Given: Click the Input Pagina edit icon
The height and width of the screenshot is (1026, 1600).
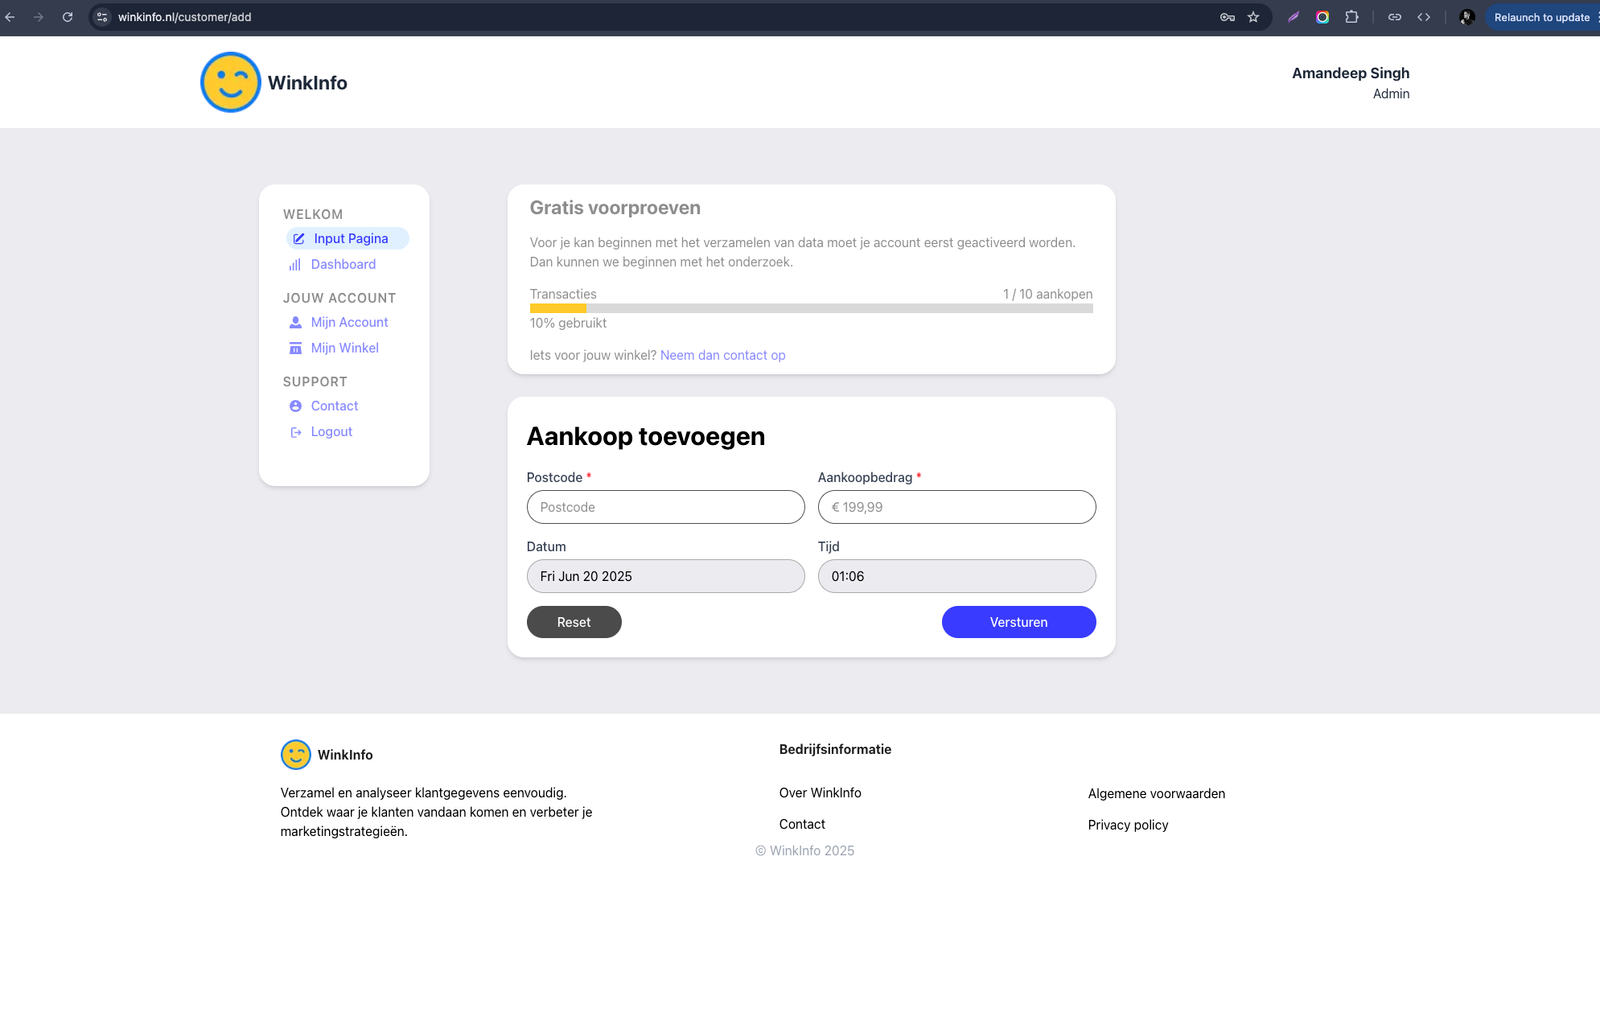Looking at the screenshot, I should [x=299, y=239].
